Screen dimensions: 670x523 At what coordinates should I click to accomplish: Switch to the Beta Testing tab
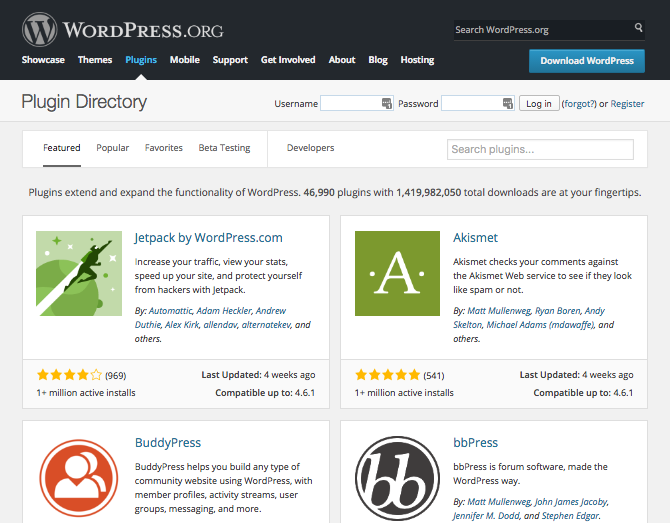click(x=224, y=148)
